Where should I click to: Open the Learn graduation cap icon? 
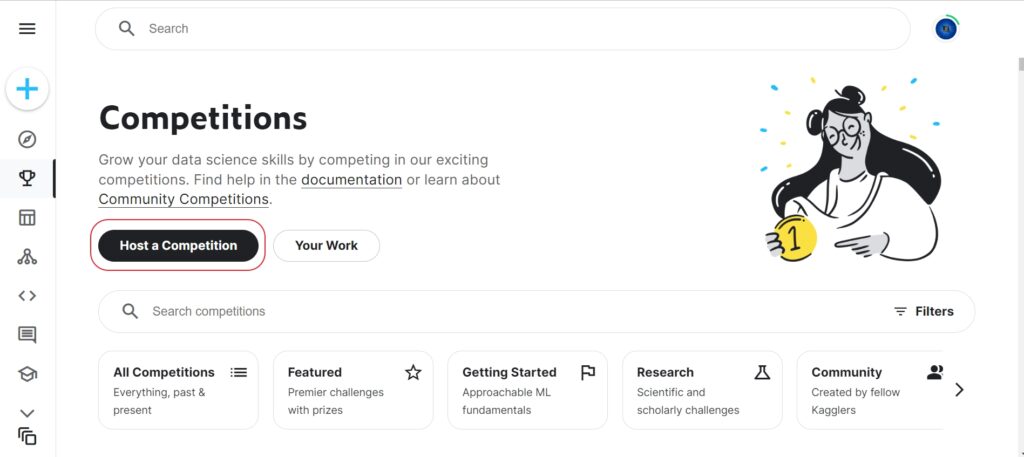pyautogui.click(x=27, y=374)
